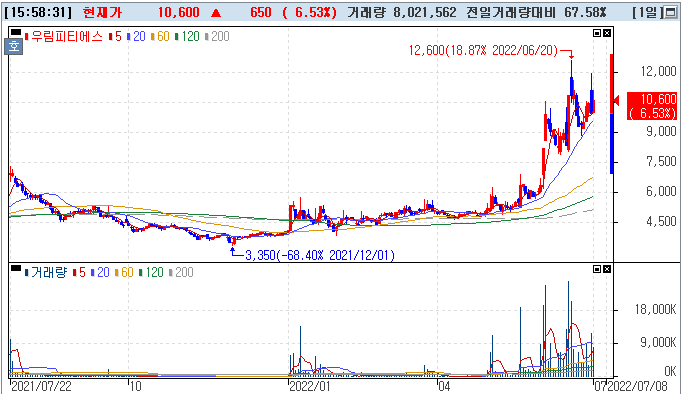Select the price 200-day moving average legend
Viewport: 682px width, 394px height.
(x=217, y=37)
